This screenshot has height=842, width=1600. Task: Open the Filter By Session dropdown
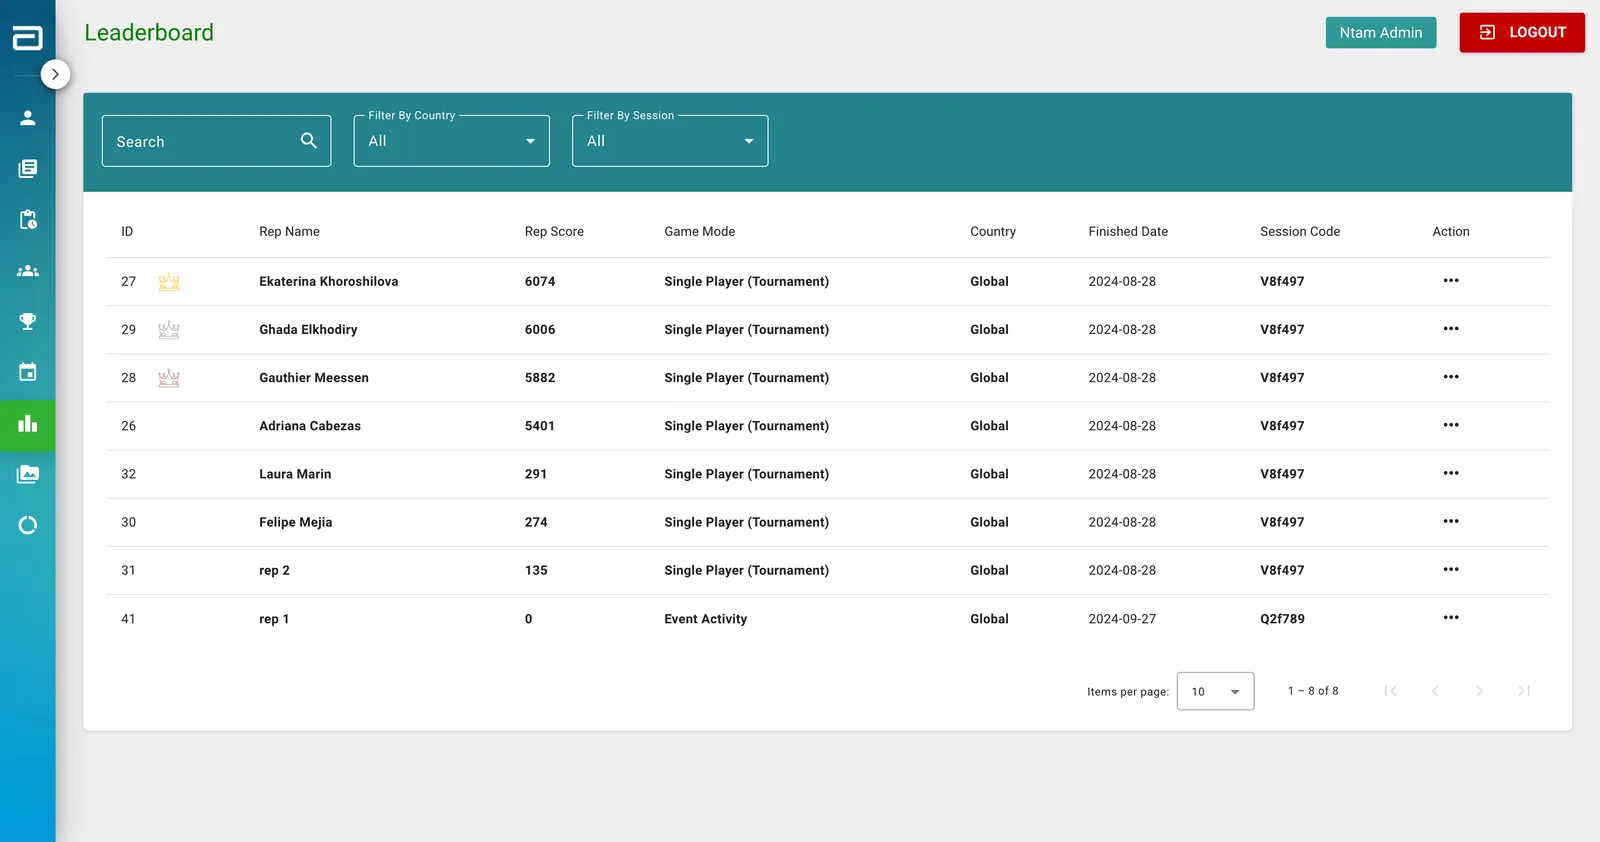click(670, 141)
